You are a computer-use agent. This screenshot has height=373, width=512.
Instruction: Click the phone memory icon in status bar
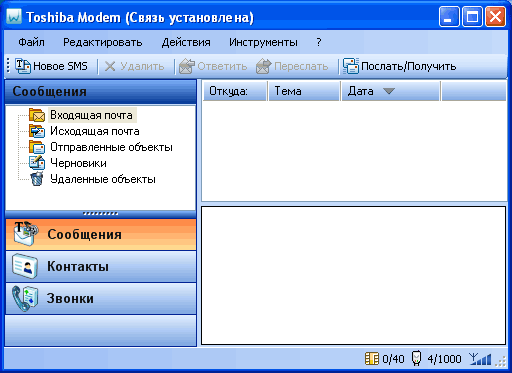[416, 358]
